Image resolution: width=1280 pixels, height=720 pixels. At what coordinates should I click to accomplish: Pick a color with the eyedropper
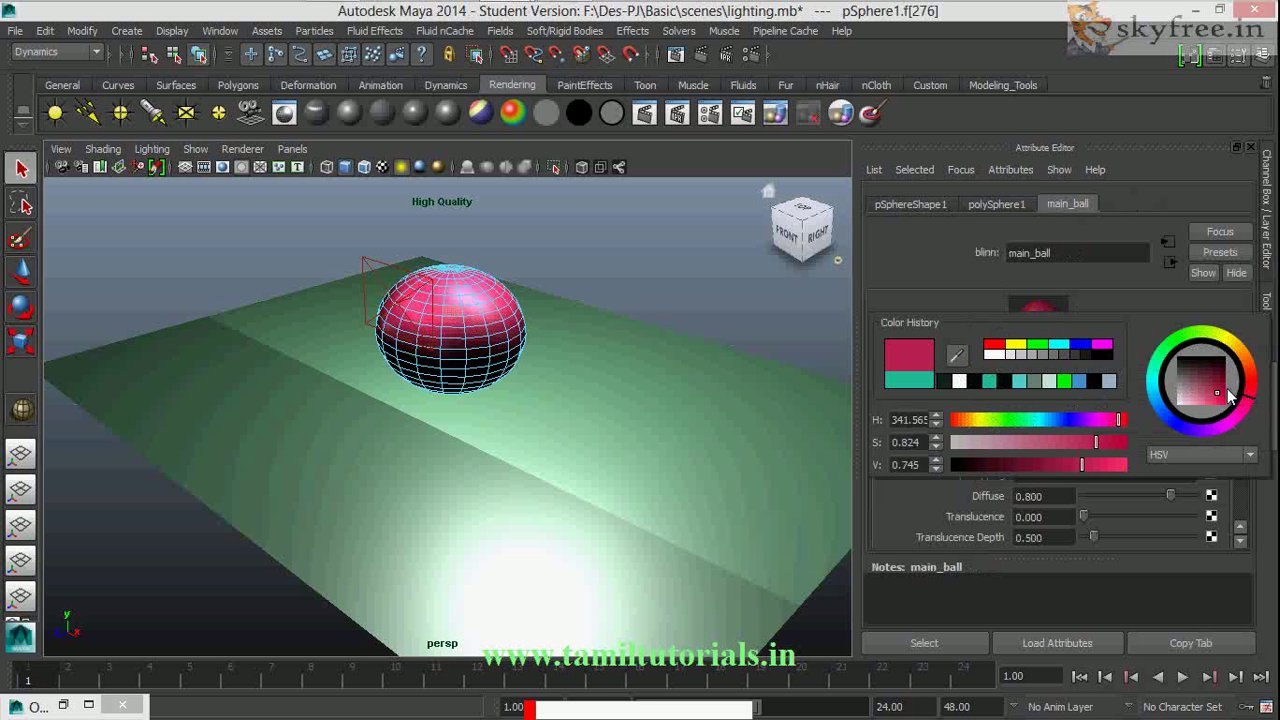(x=957, y=355)
